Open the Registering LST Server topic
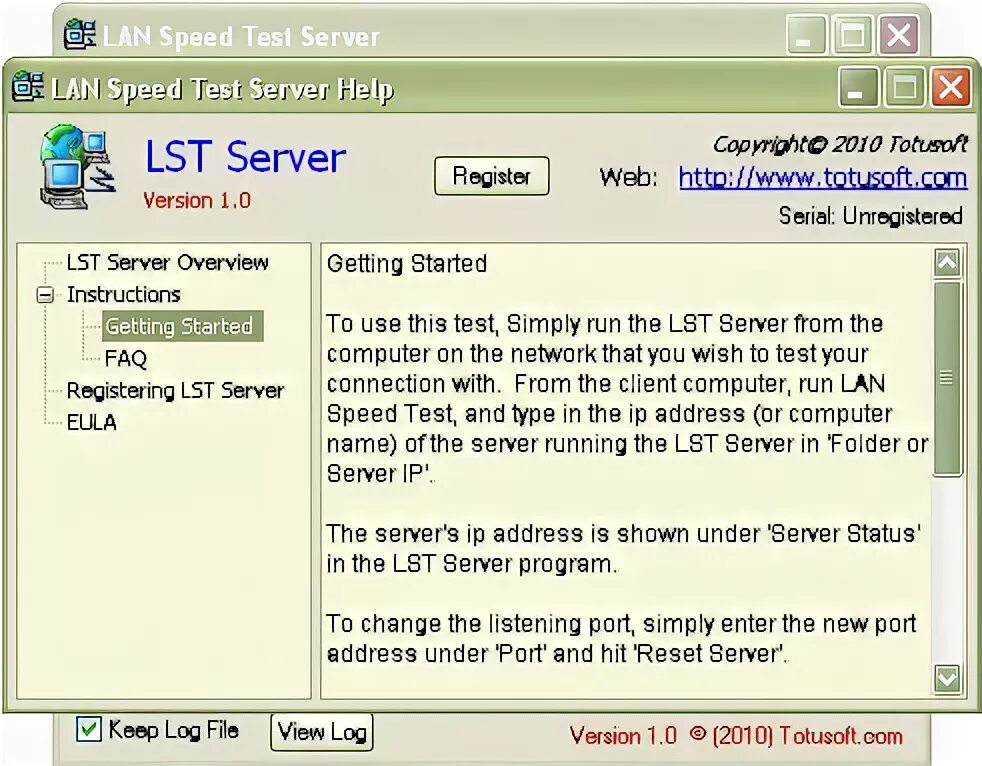The image size is (982, 766). pos(175,390)
